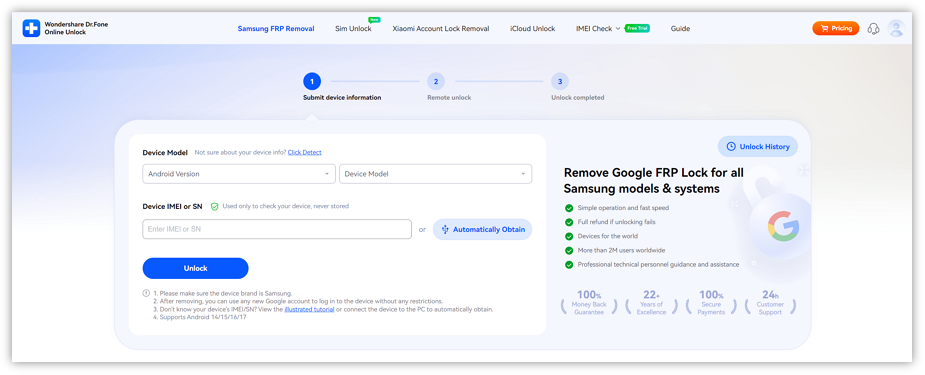Click the green shield icon near IMEI label
925x375 pixels.
(x=215, y=206)
